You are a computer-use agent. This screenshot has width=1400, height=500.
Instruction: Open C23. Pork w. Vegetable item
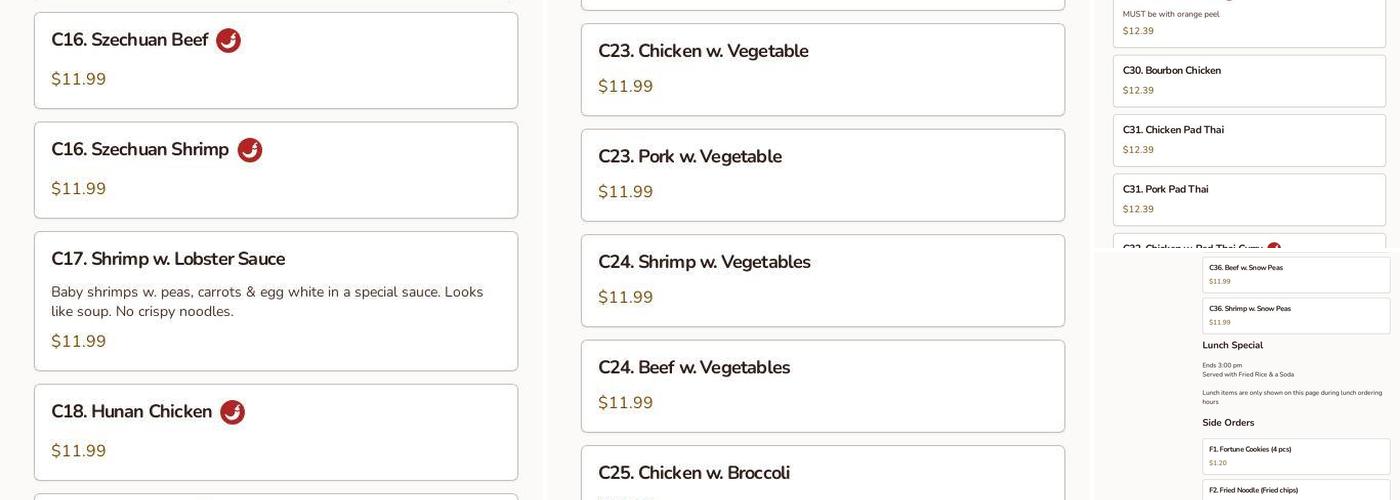pos(822,175)
